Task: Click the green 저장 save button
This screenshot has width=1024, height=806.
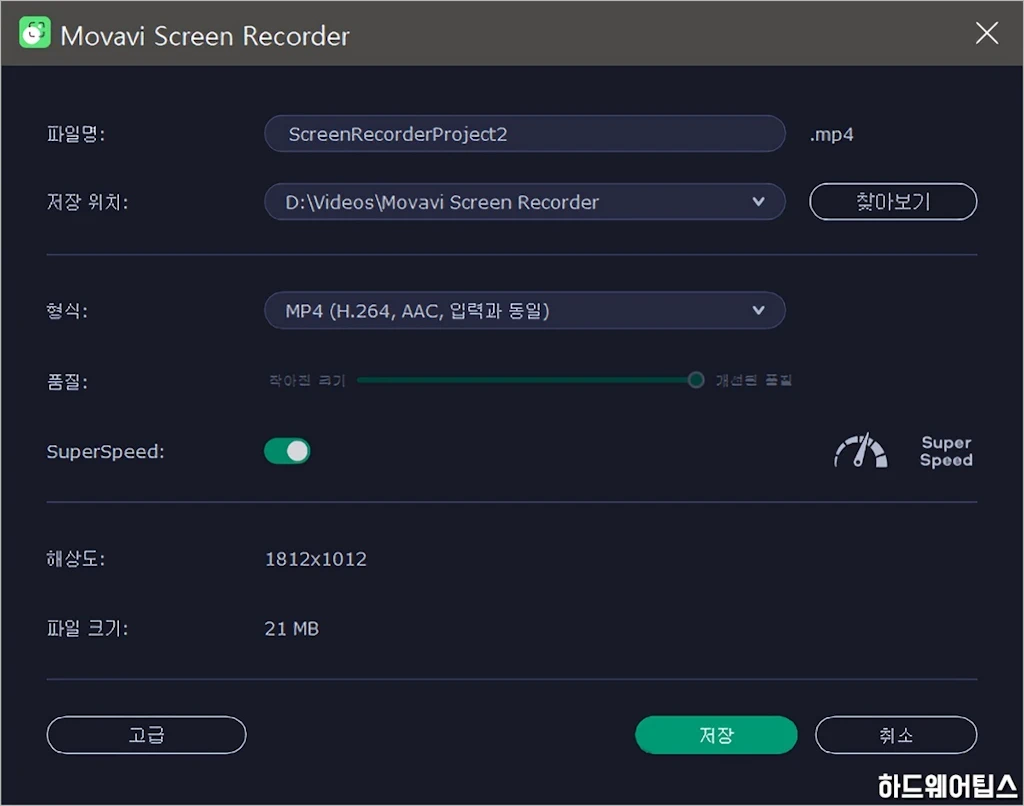Action: pyautogui.click(x=716, y=735)
